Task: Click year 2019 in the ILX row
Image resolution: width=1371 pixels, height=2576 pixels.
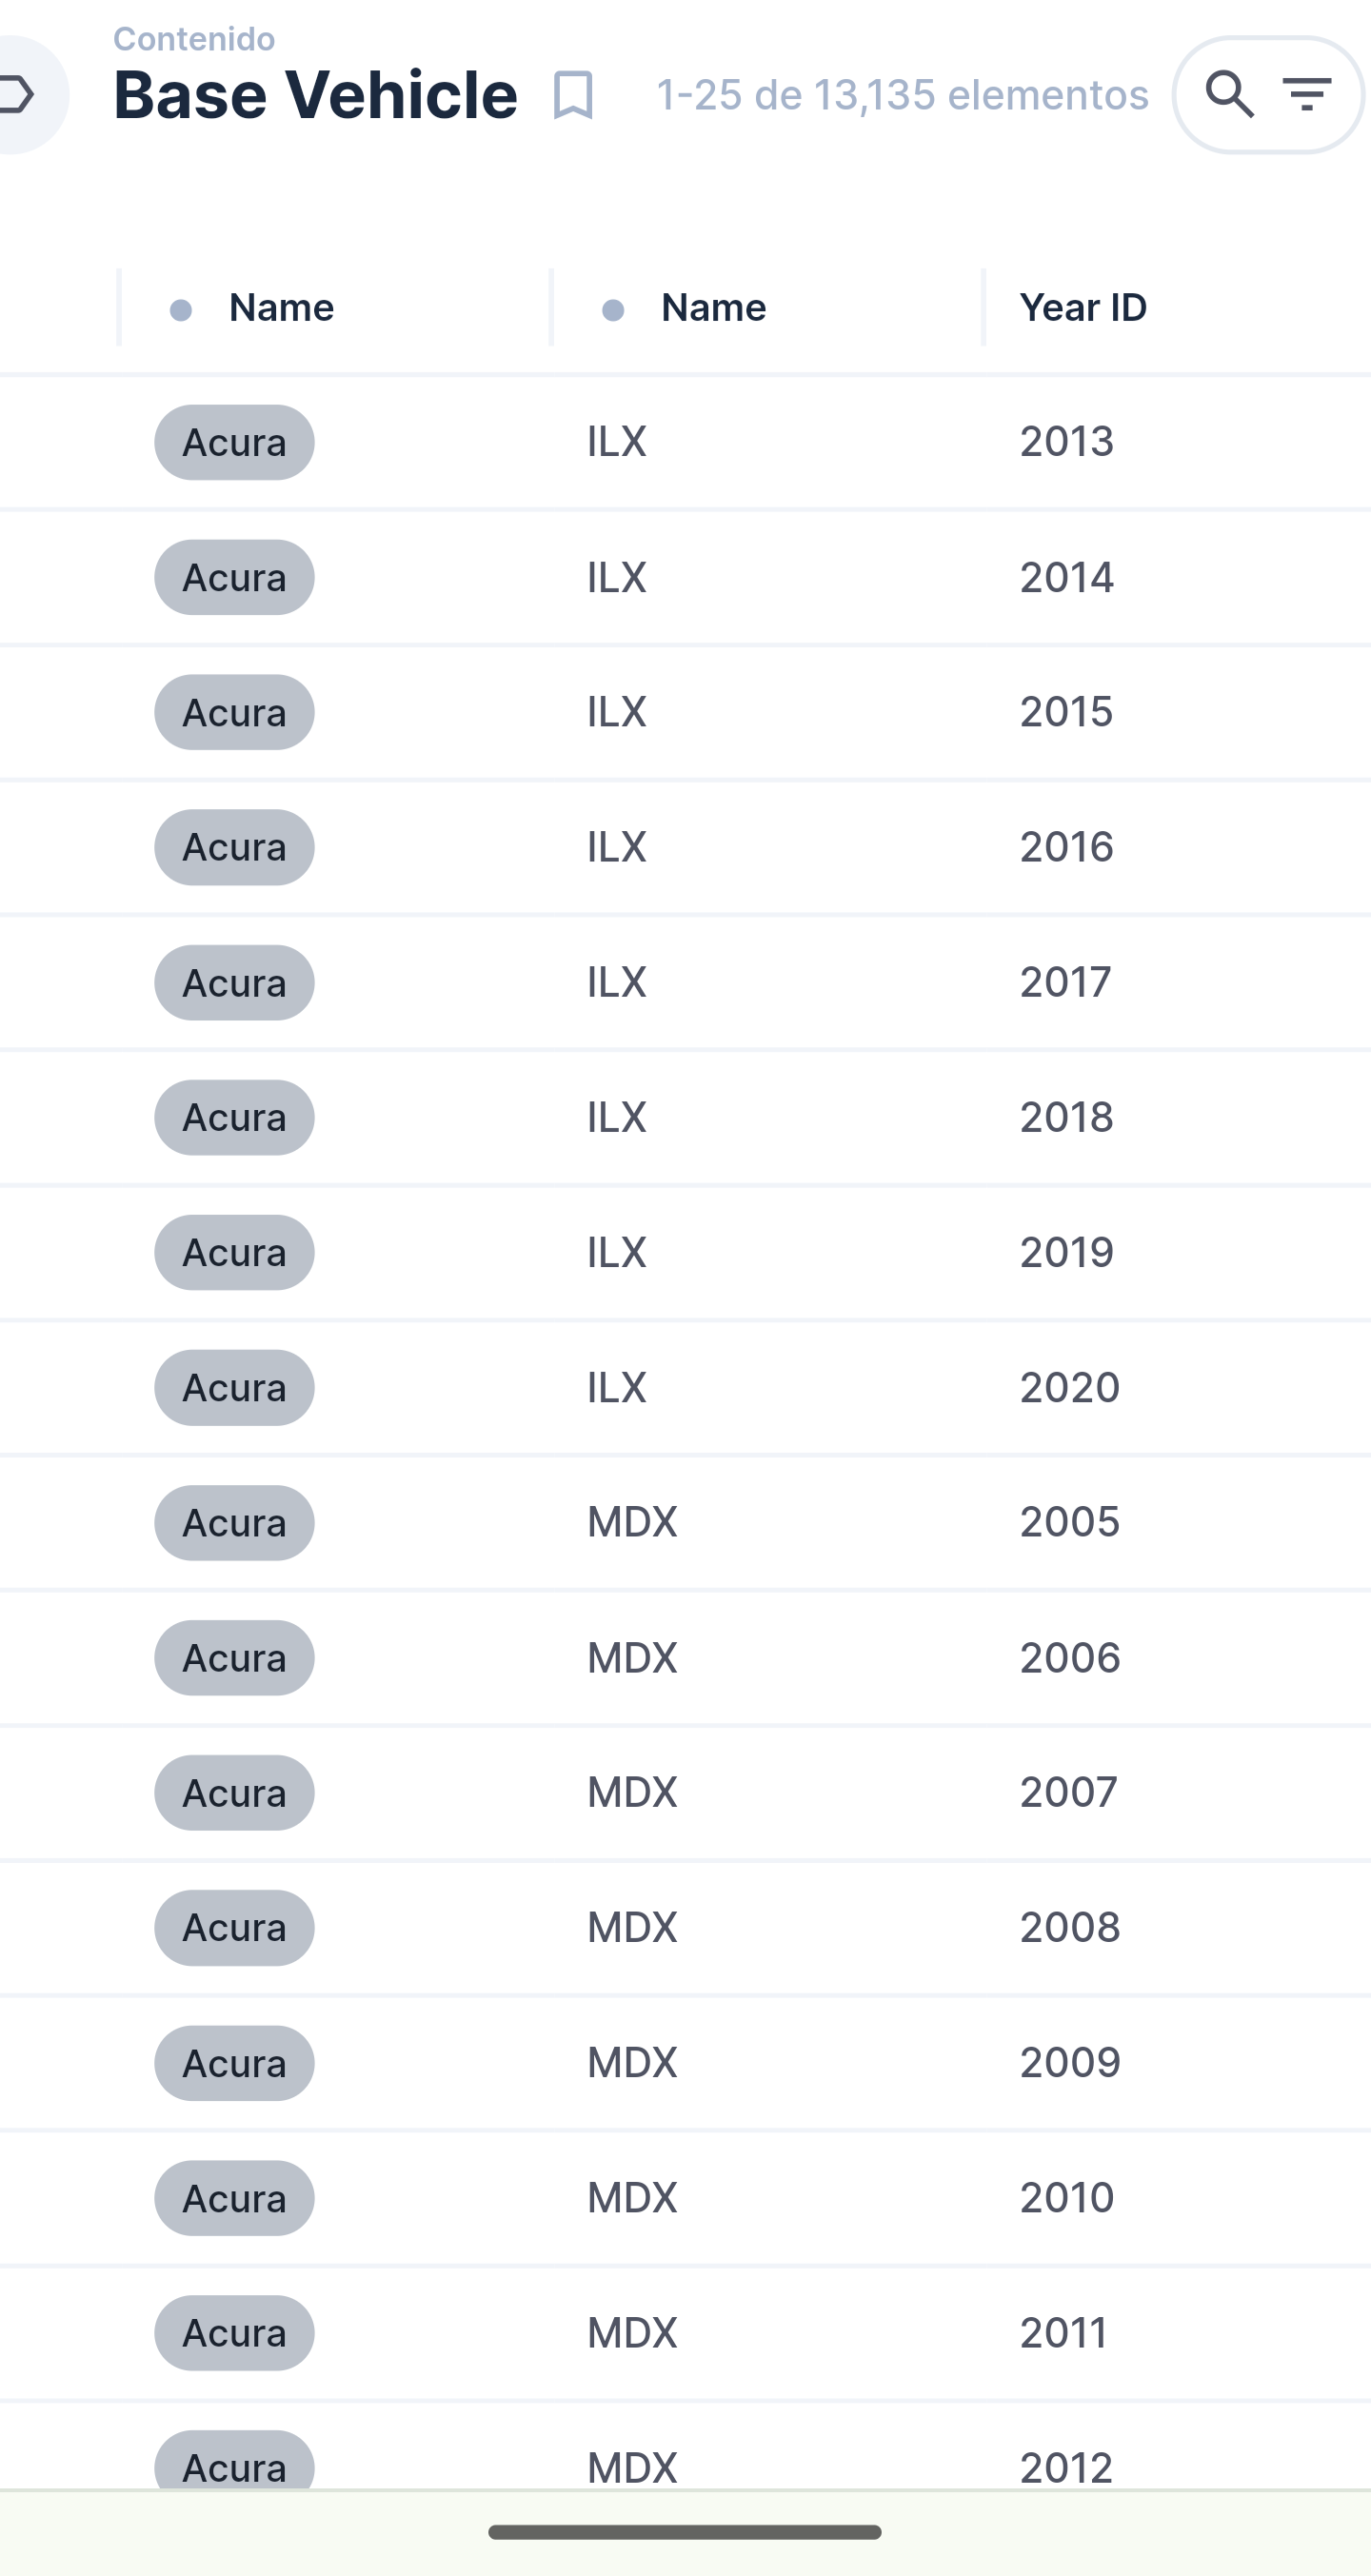Action: (1066, 1252)
